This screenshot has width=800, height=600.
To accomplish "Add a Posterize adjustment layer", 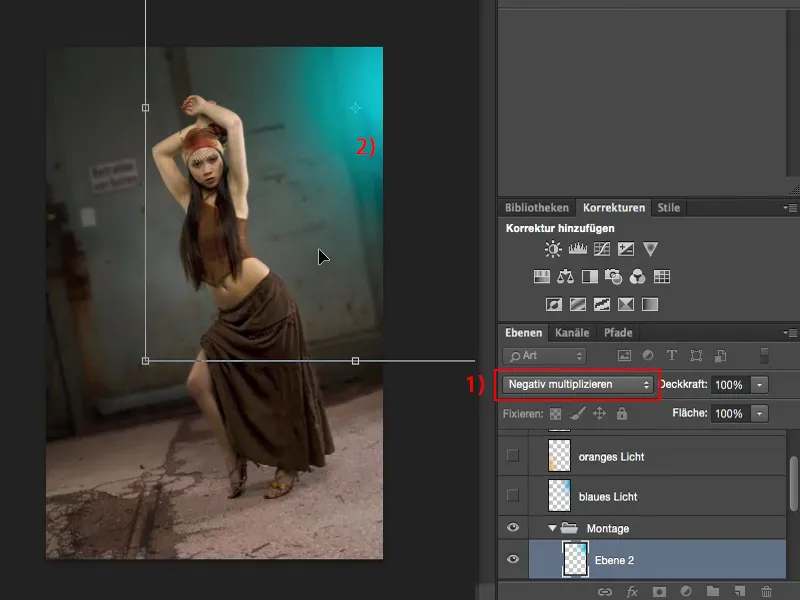I will [578, 305].
